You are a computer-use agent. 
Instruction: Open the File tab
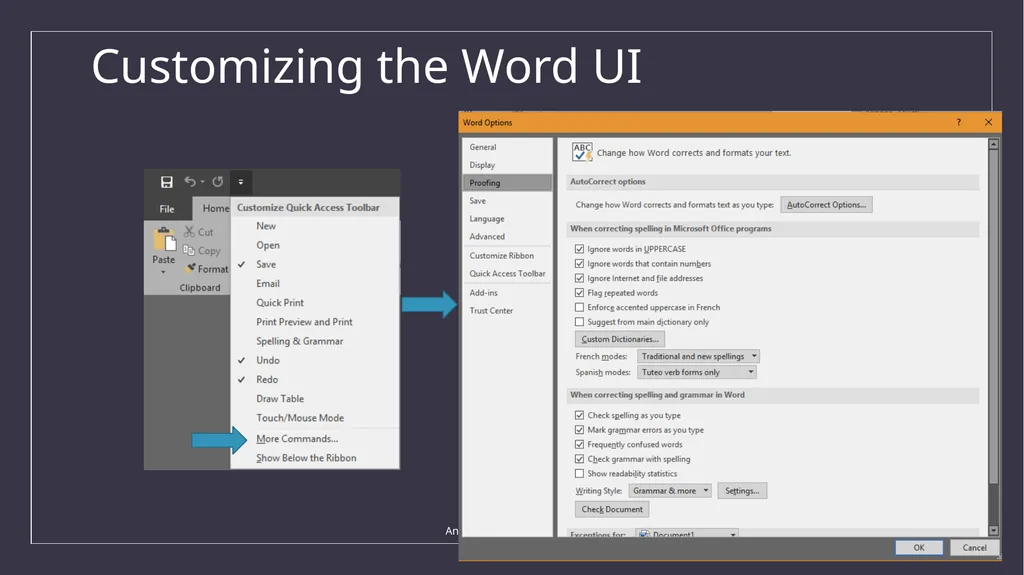[x=167, y=209]
